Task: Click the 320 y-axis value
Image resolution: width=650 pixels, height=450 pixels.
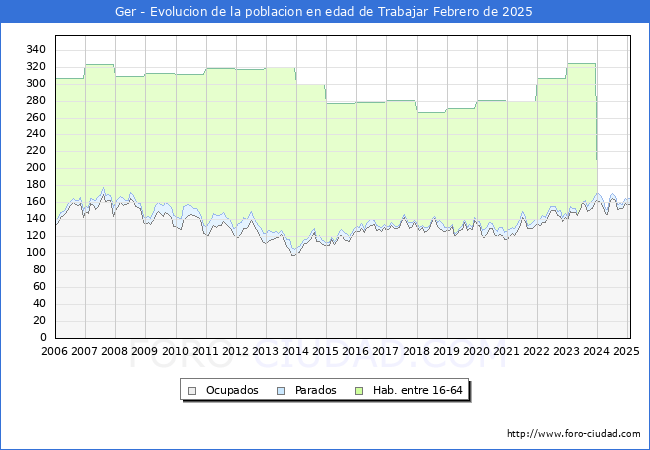Action: (x=36, y=67)
